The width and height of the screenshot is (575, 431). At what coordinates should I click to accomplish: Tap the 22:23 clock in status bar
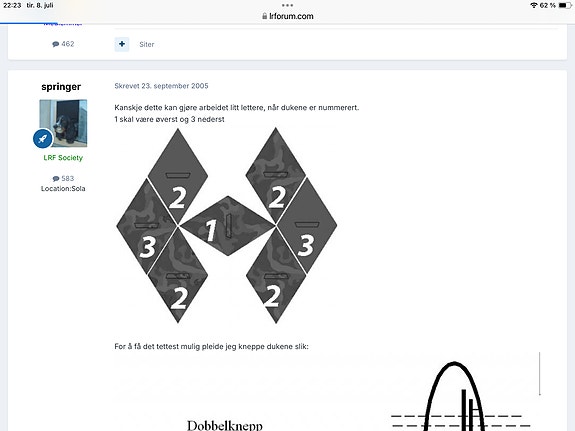click(x=12, y=5)
